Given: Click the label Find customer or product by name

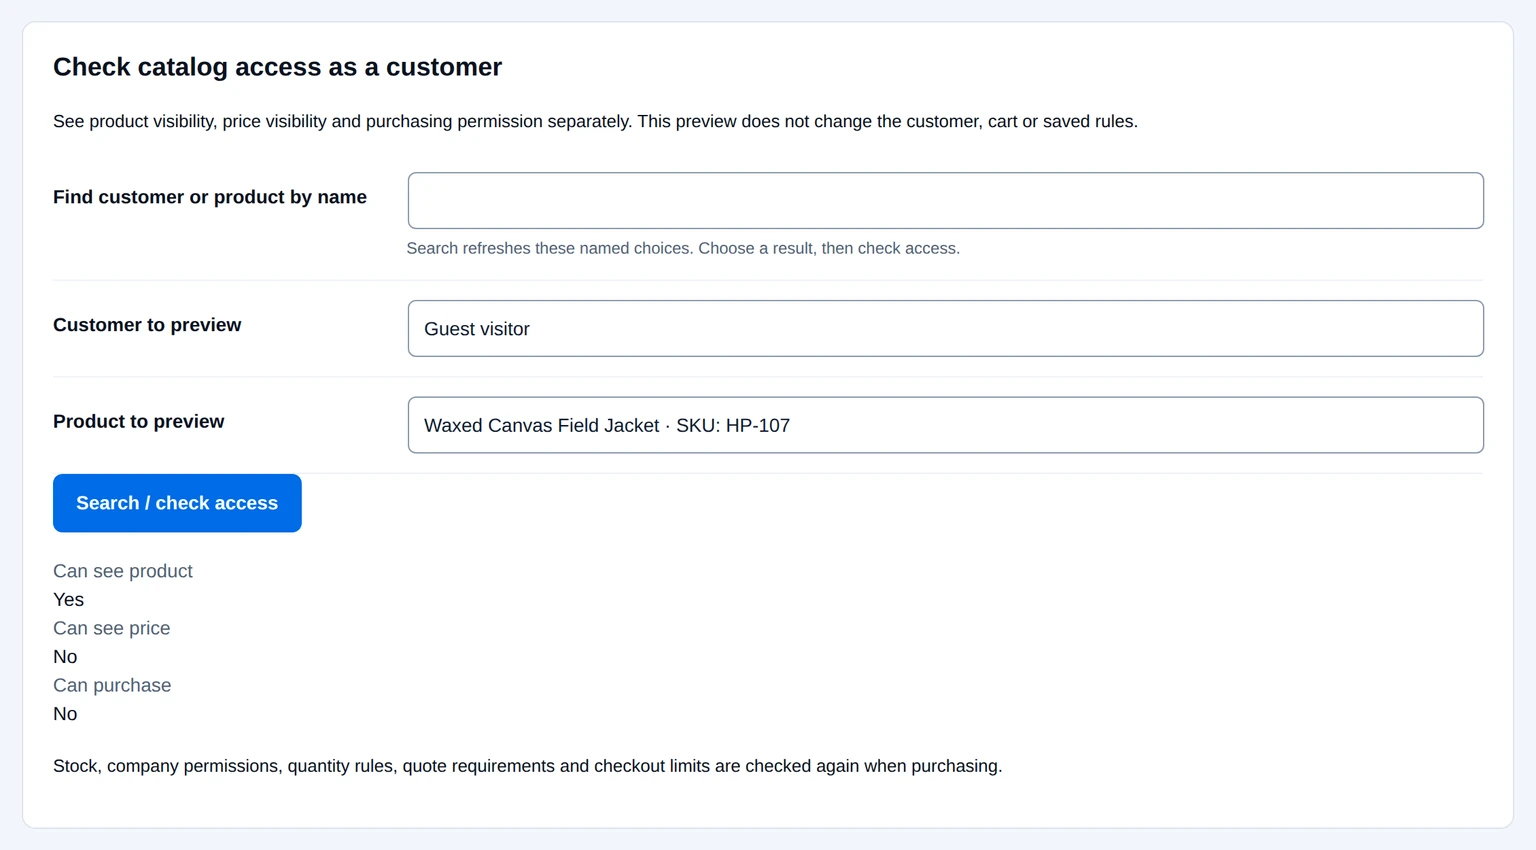Looking at the screenshot, I should (210, 197).
